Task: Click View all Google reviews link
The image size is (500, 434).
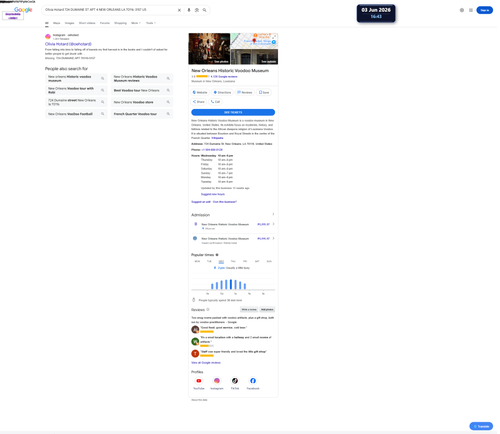Action: 206,363
